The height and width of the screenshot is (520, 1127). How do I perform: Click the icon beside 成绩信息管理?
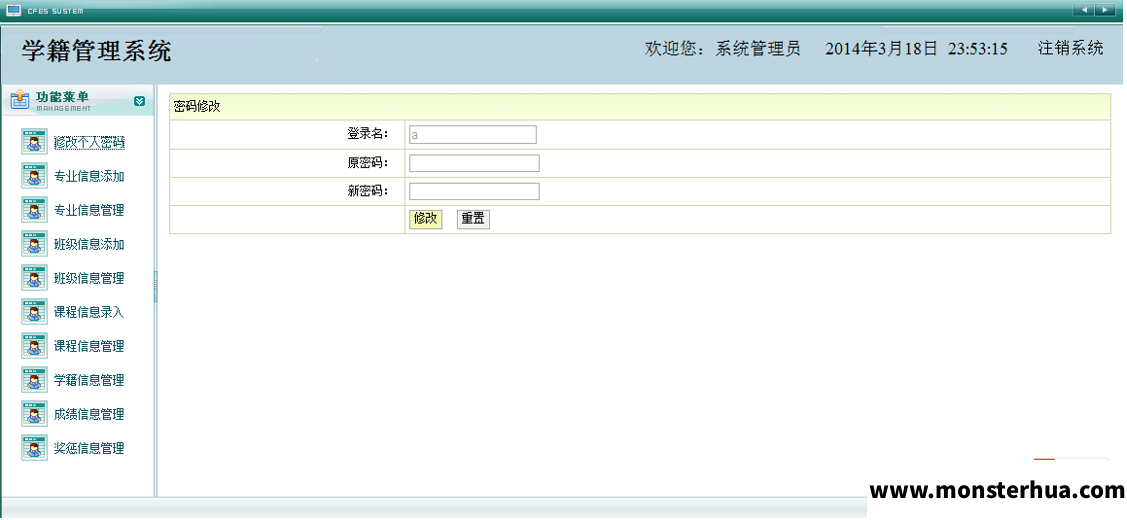34,414
